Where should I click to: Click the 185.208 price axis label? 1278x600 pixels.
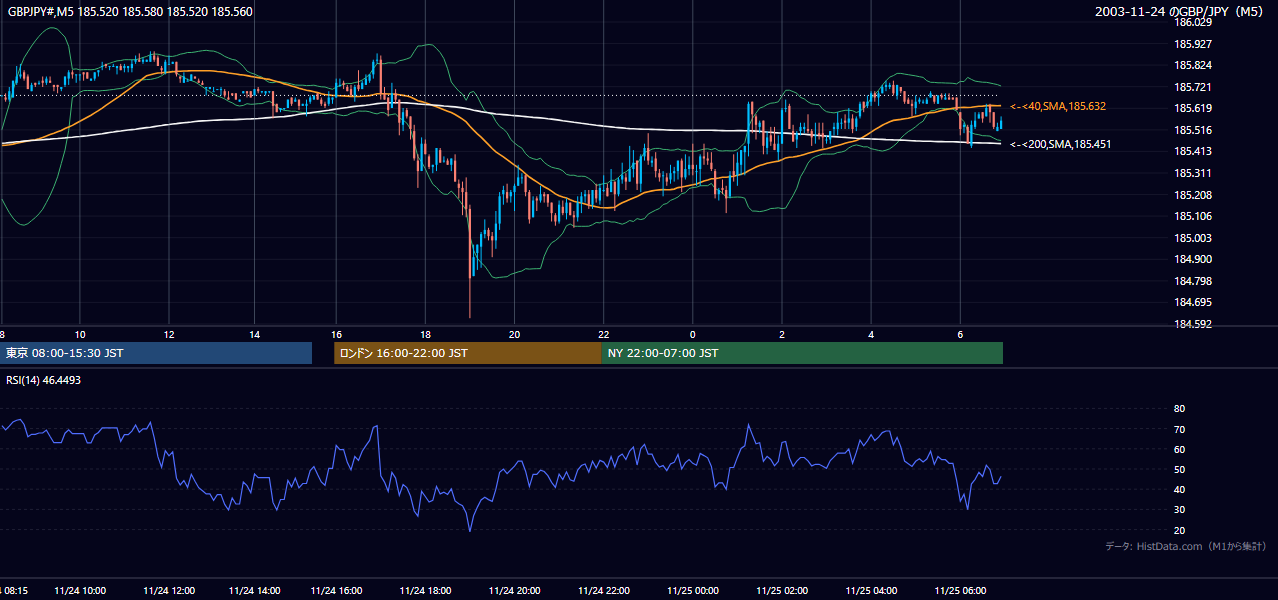pos(1193,195)
